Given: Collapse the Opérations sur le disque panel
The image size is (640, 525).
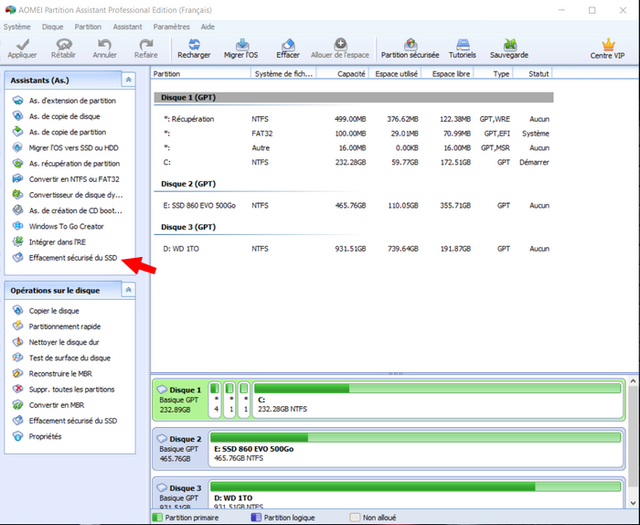Looking at the screenshot, I should (x=128, y=290).
